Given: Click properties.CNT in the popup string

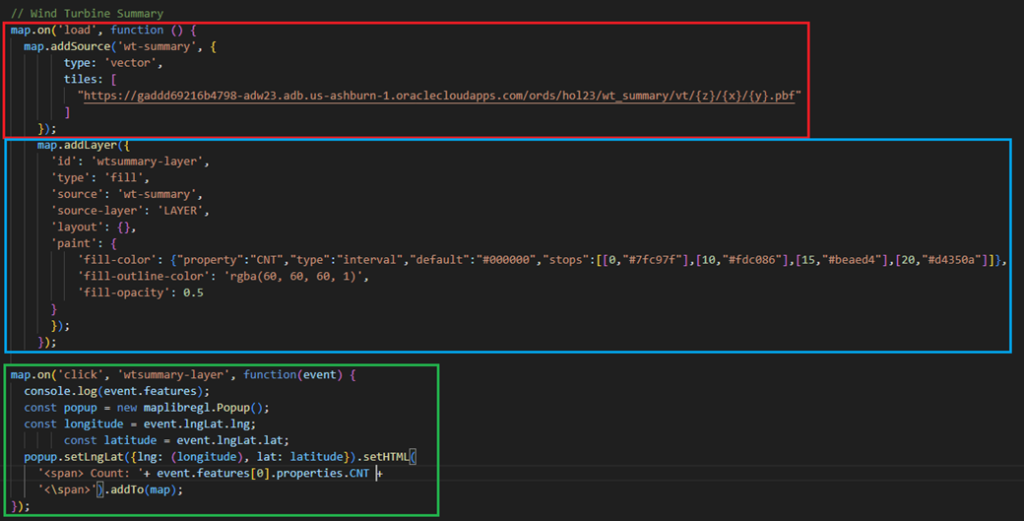Looking at the screenshot, I should (x=323, y=473).
